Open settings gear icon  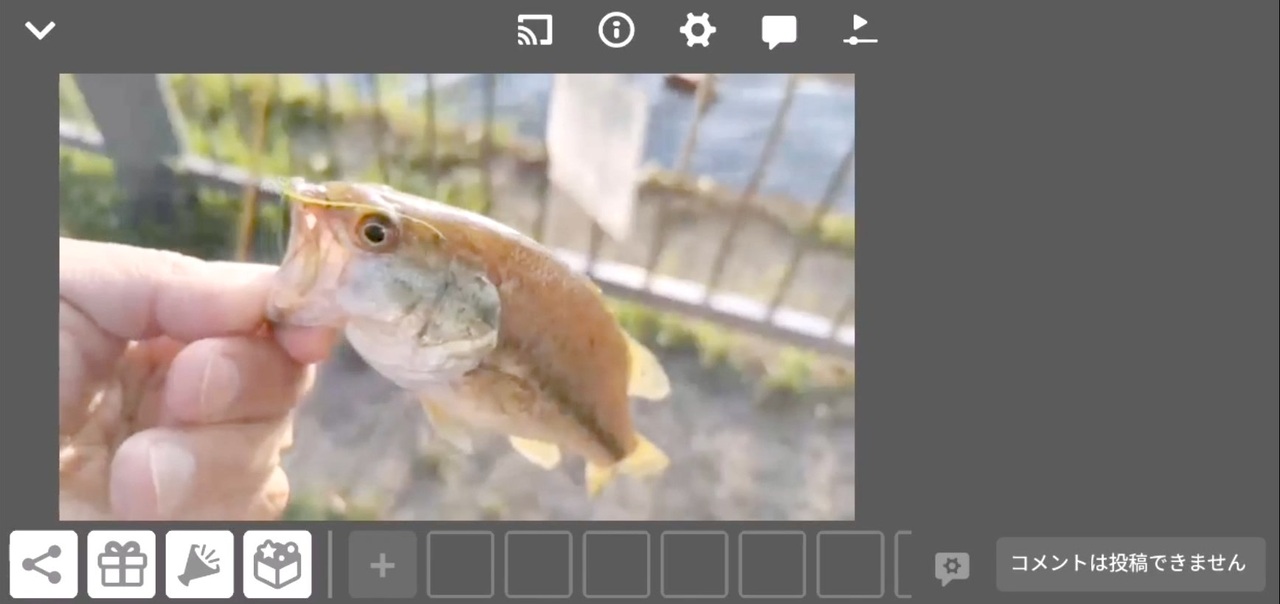click(697, 30)
